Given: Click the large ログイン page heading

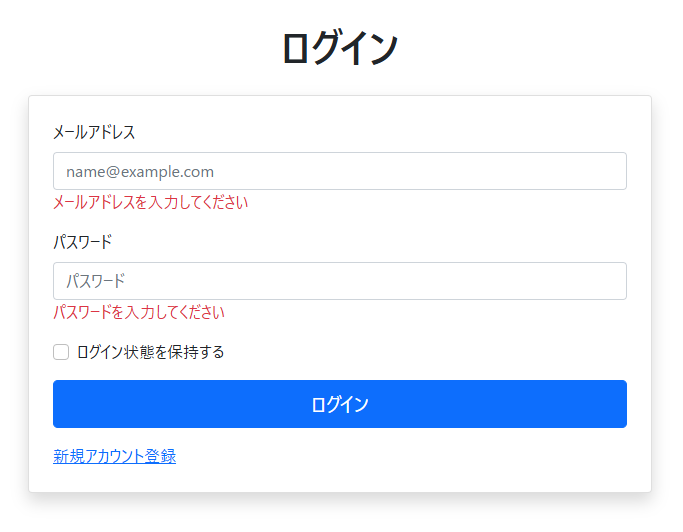Looking at the screenshot, I should click(340, 48).
